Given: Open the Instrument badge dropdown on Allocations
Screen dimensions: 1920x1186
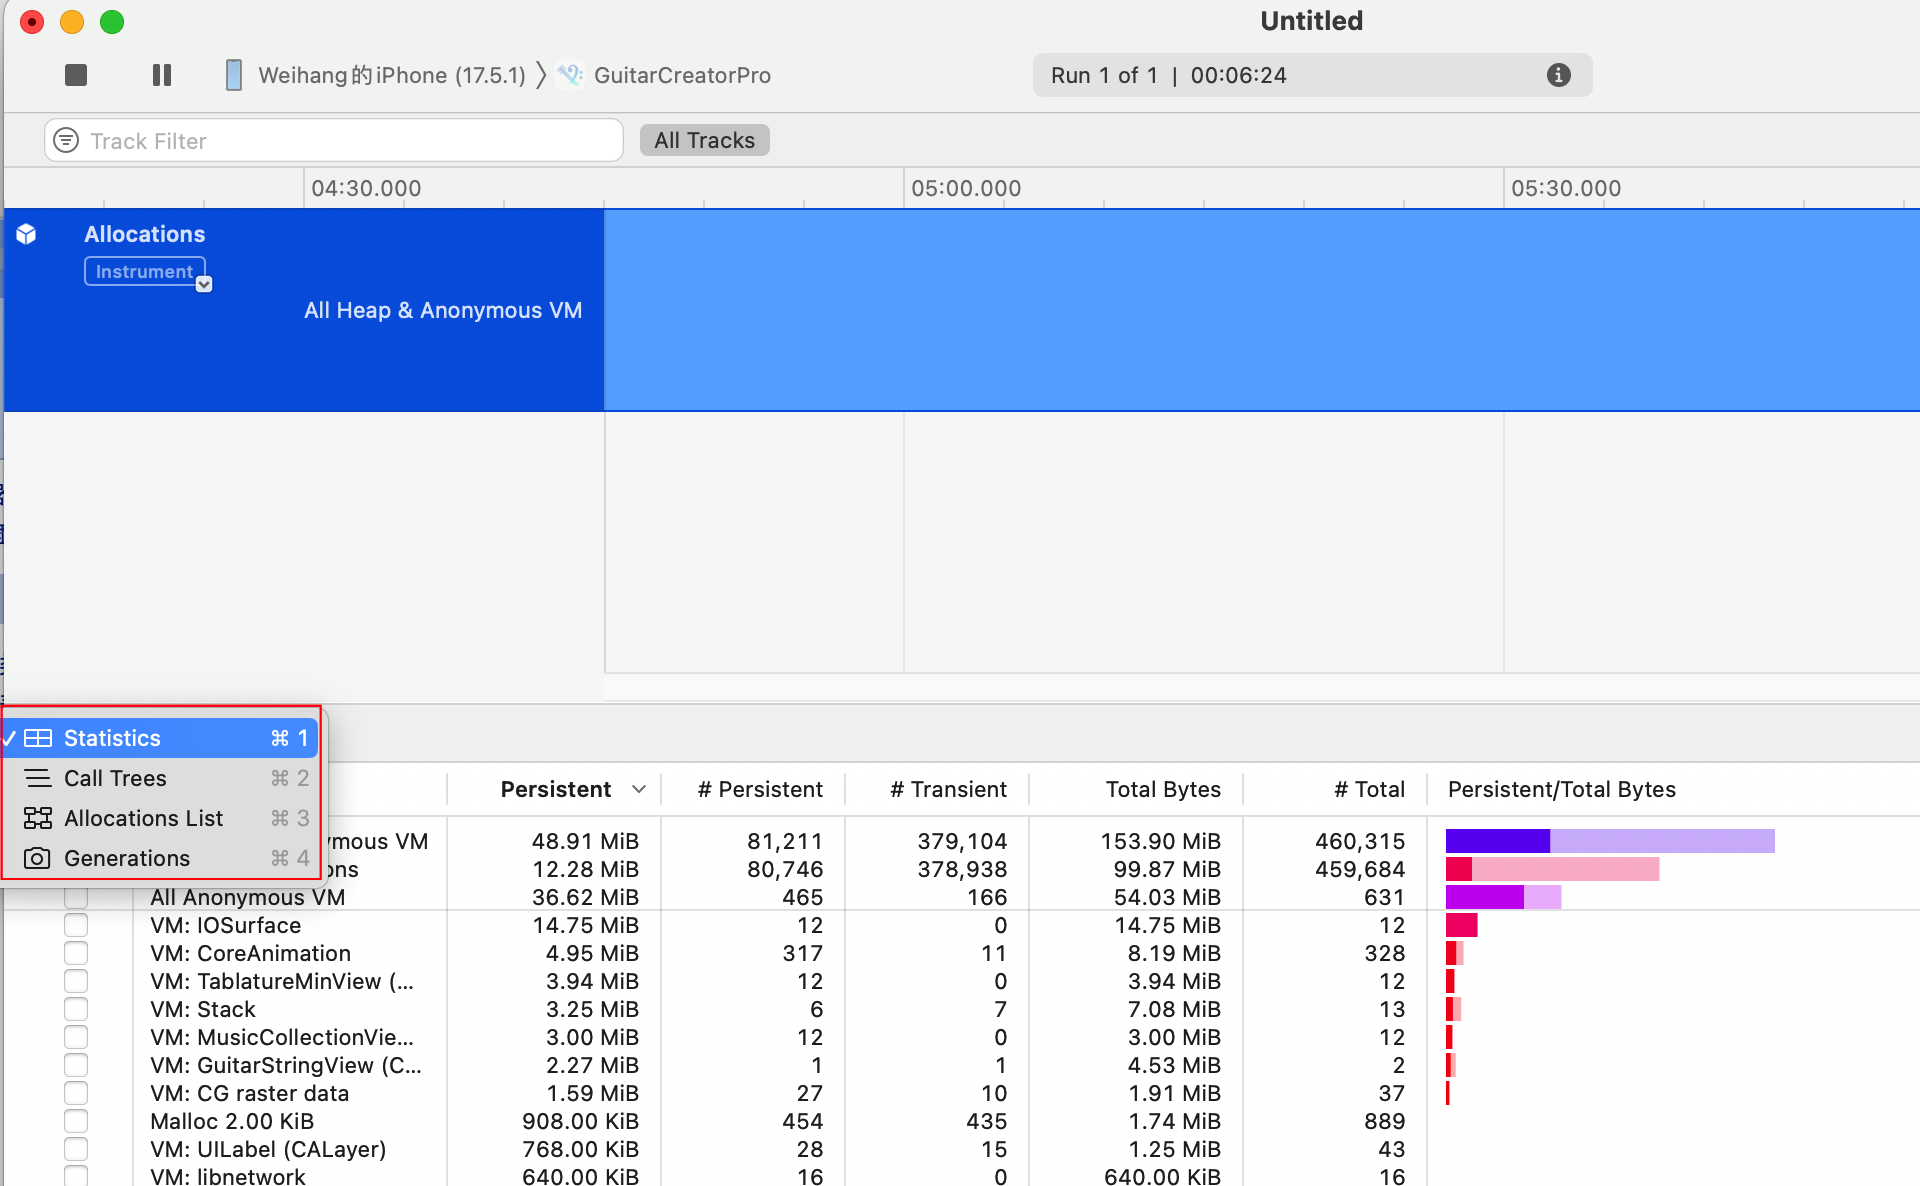Looking at the screenshot, I should (204, 284).
